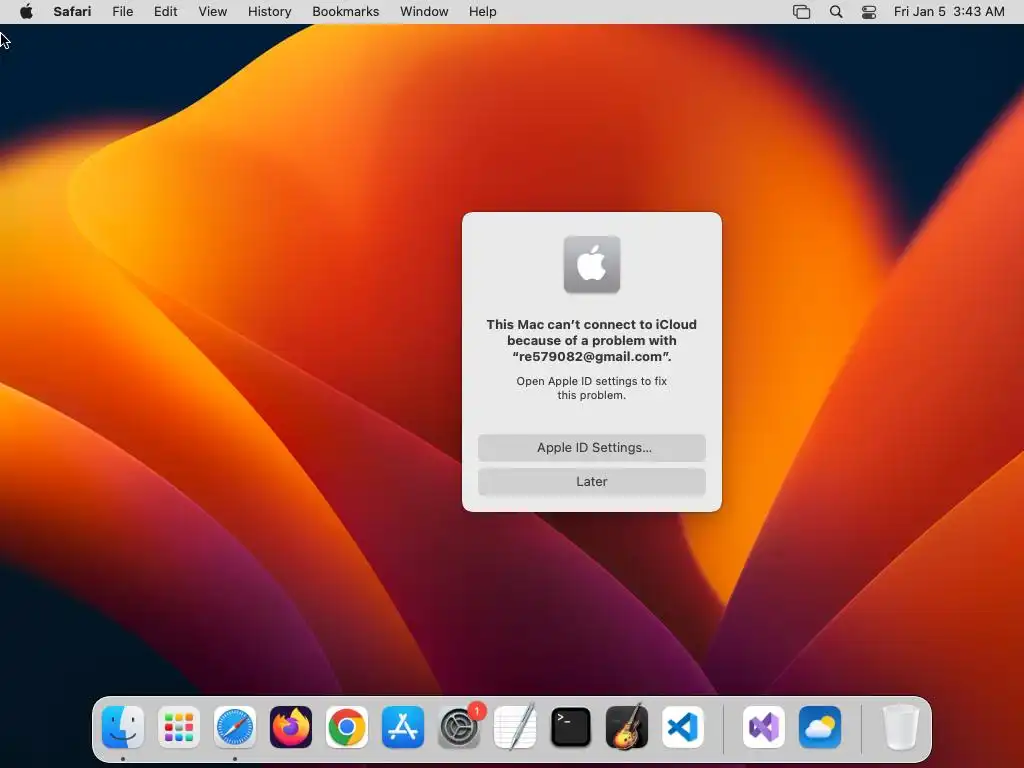Click "Open Apple ID settings to fix" text
The width and height of the screenshot is (1024, 768).
[x=592, y=381]
